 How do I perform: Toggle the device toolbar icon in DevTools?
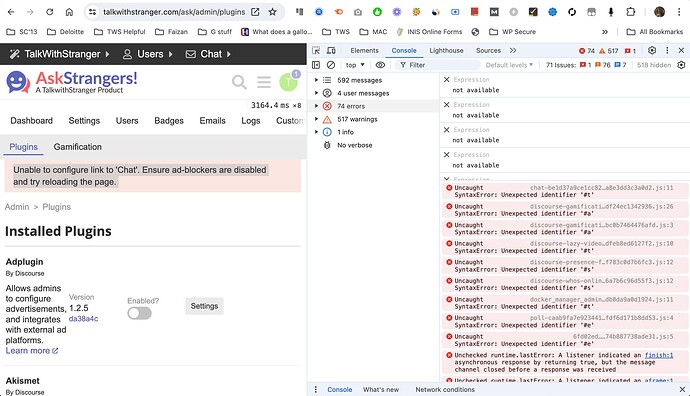coord(331,51)
